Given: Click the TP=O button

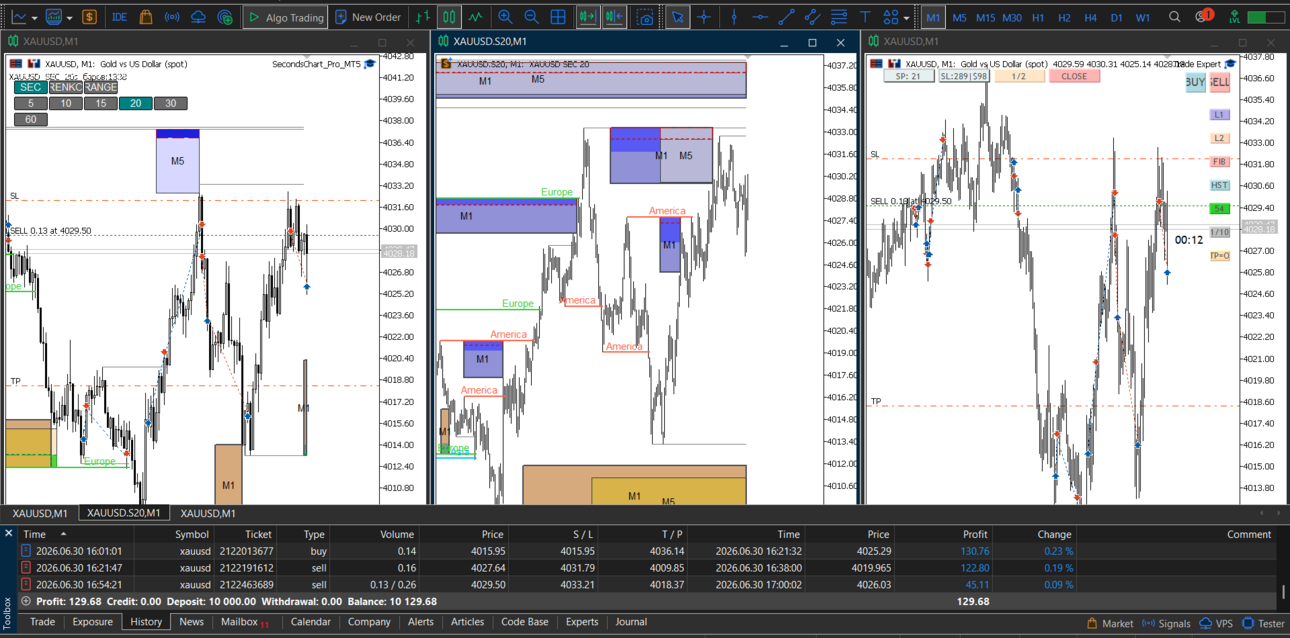Looking at the screenshot, I should click(1219, 255).
